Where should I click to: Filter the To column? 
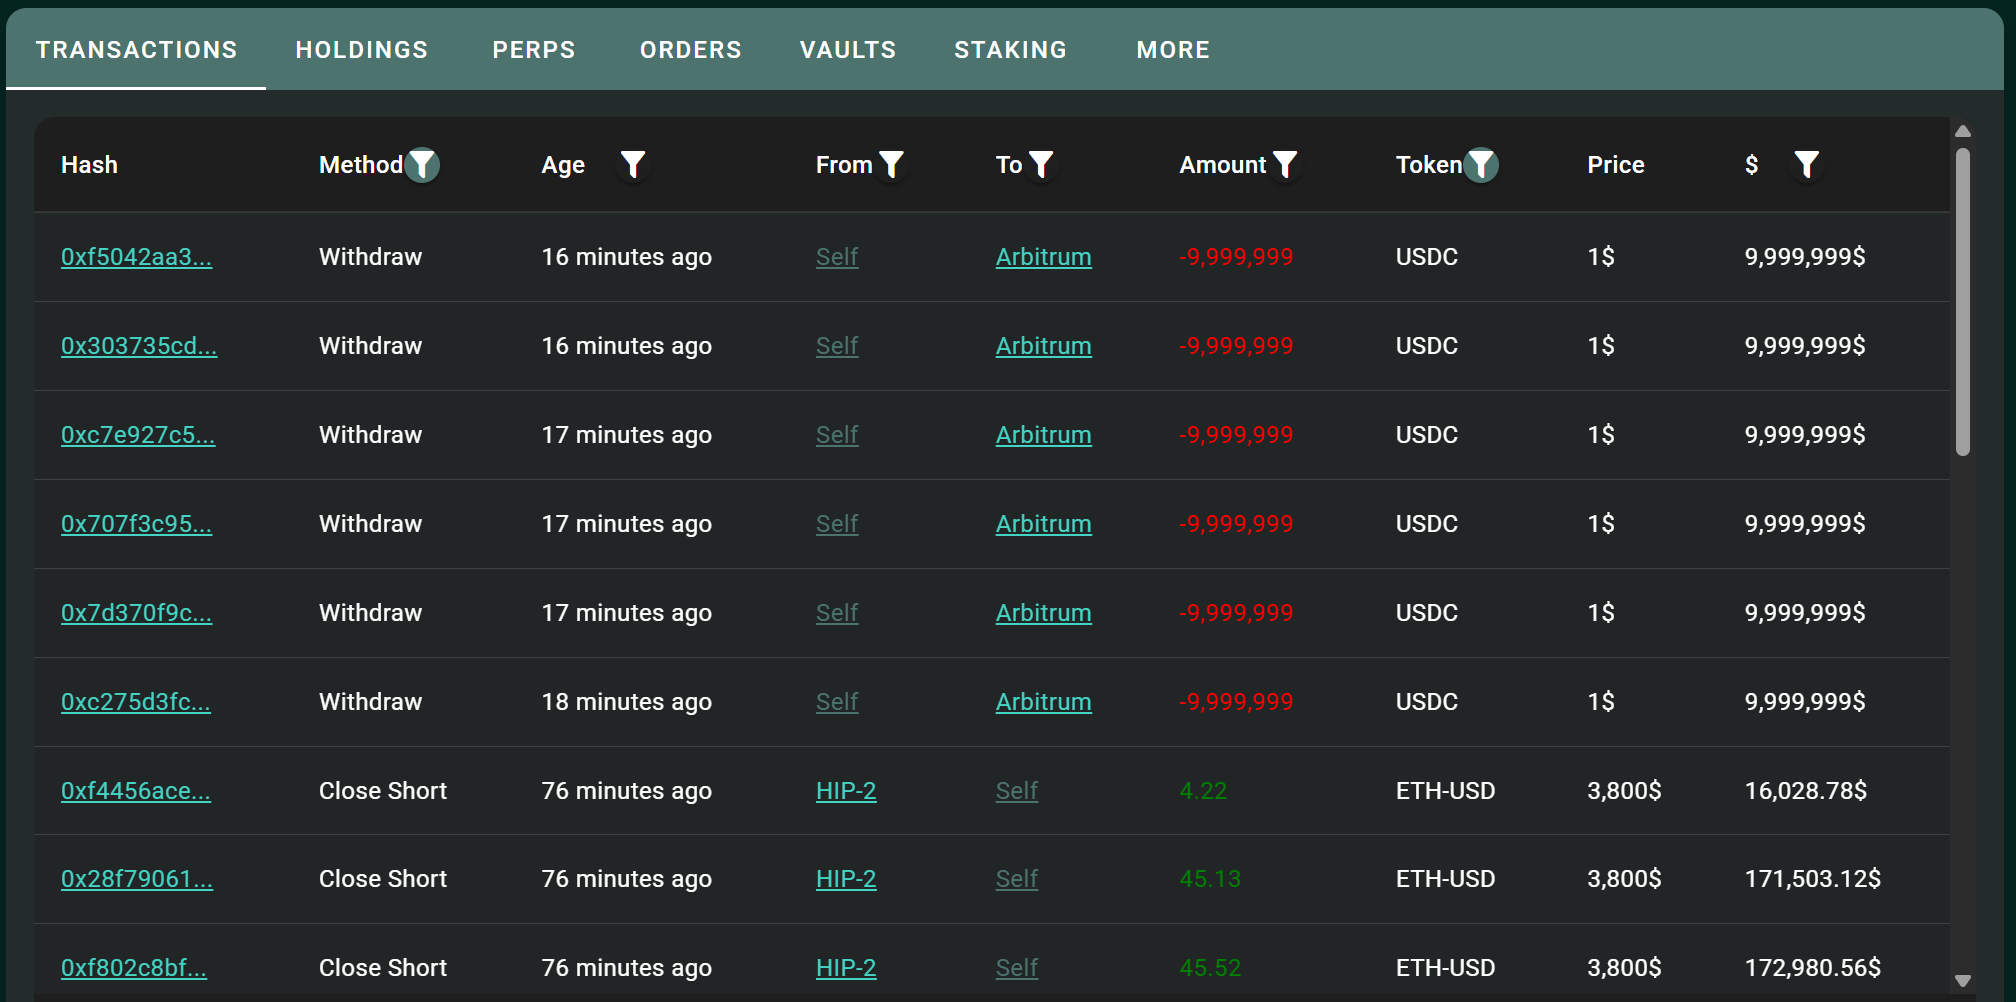pyautogui.click(x=1043, y=164)
